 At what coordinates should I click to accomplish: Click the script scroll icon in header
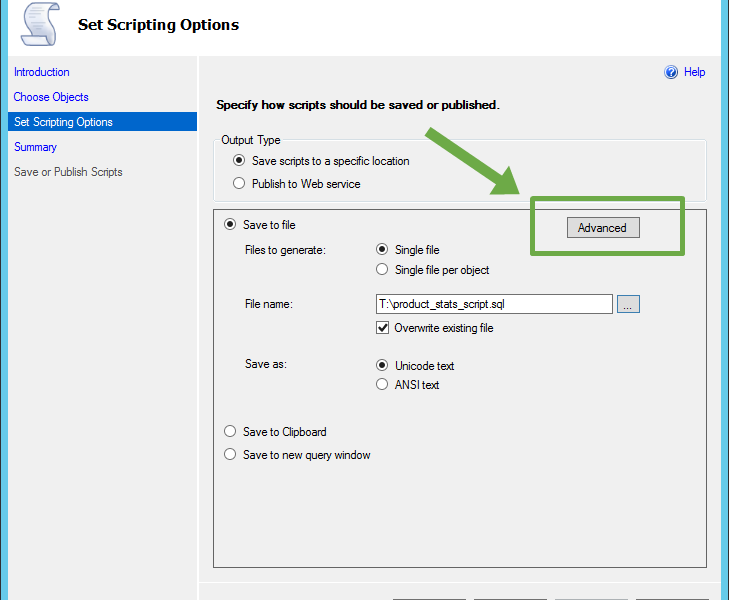coord(40,24)
